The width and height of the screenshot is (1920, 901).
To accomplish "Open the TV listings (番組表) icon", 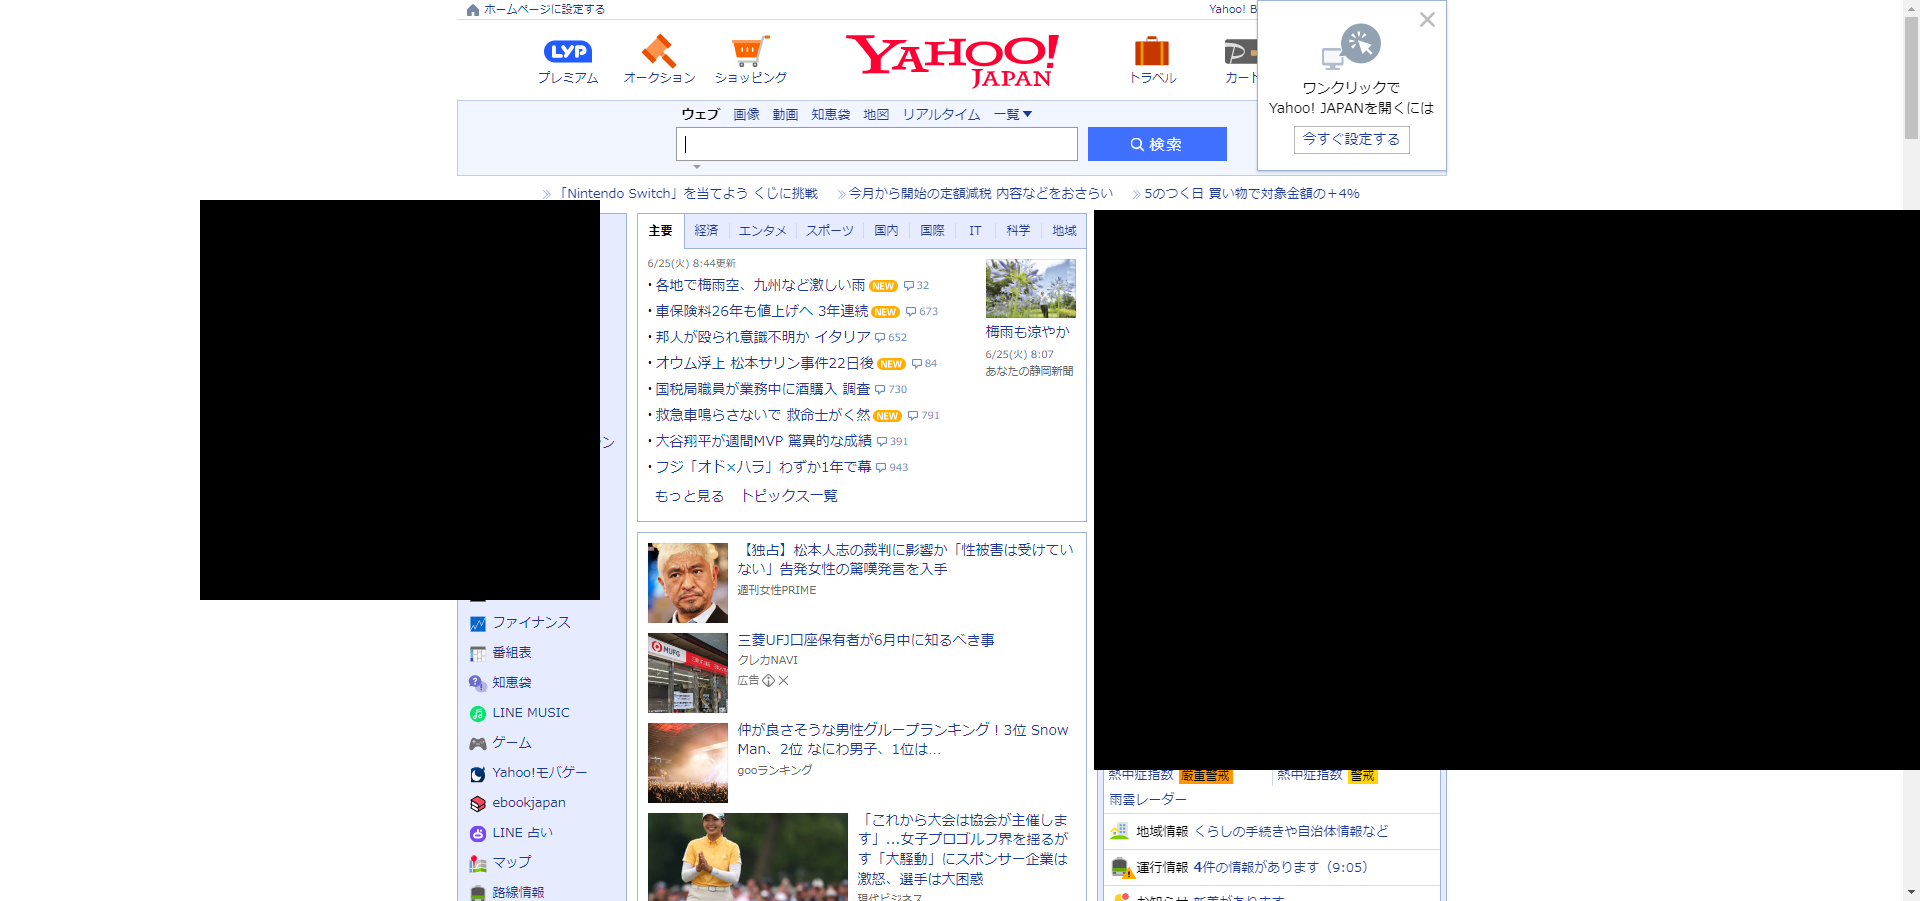I will pos(478,653).
